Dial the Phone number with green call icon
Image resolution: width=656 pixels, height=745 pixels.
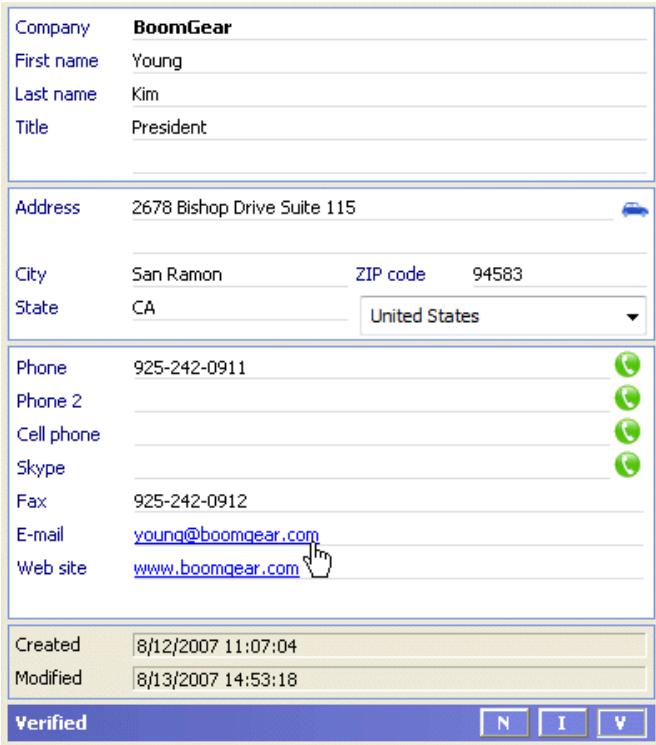tap(627, 365)
